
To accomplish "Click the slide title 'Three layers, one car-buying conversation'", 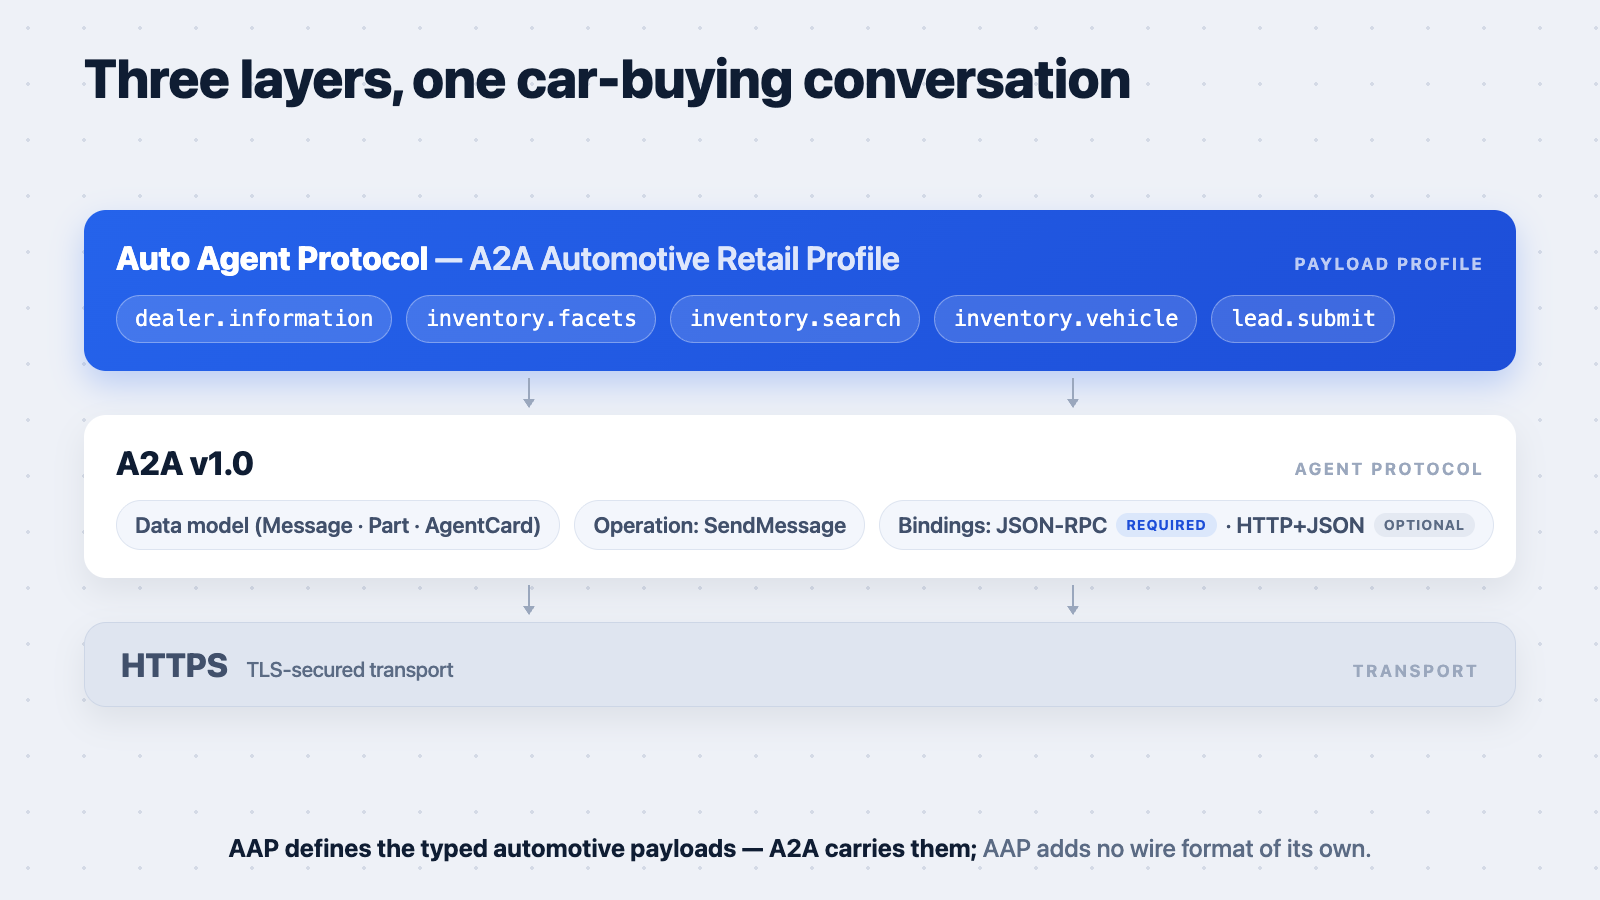I will point(607,80).
